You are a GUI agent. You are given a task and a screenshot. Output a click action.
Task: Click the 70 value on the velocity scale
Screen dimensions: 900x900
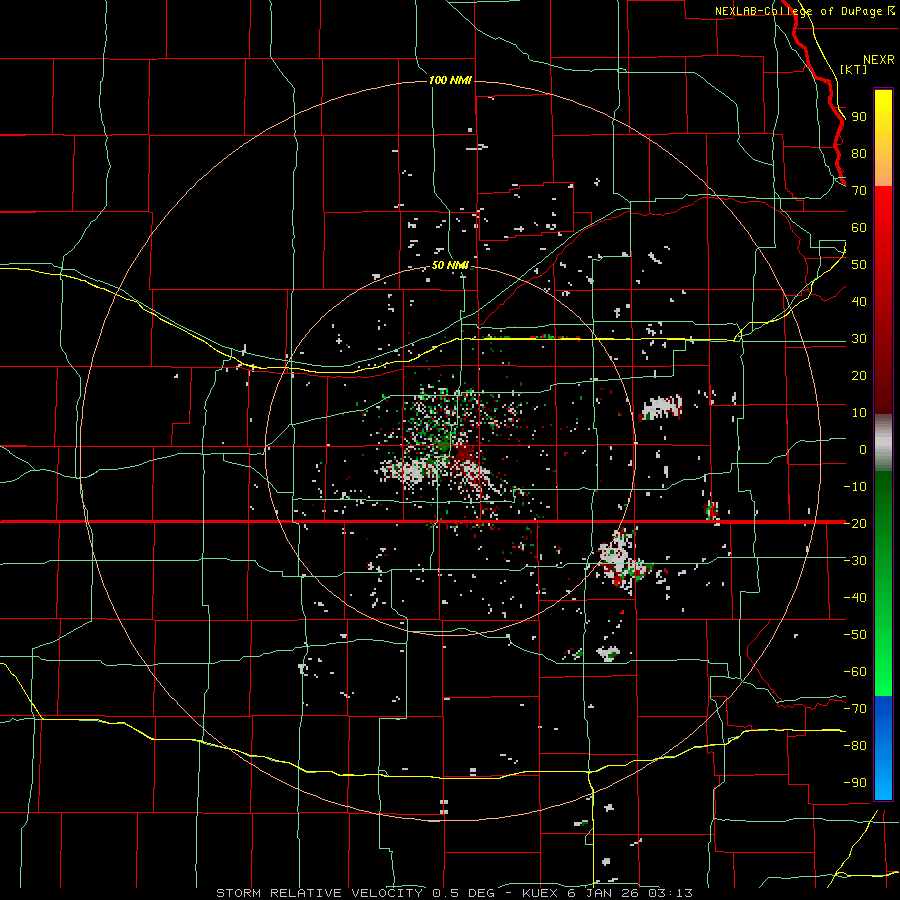(859, 191)
